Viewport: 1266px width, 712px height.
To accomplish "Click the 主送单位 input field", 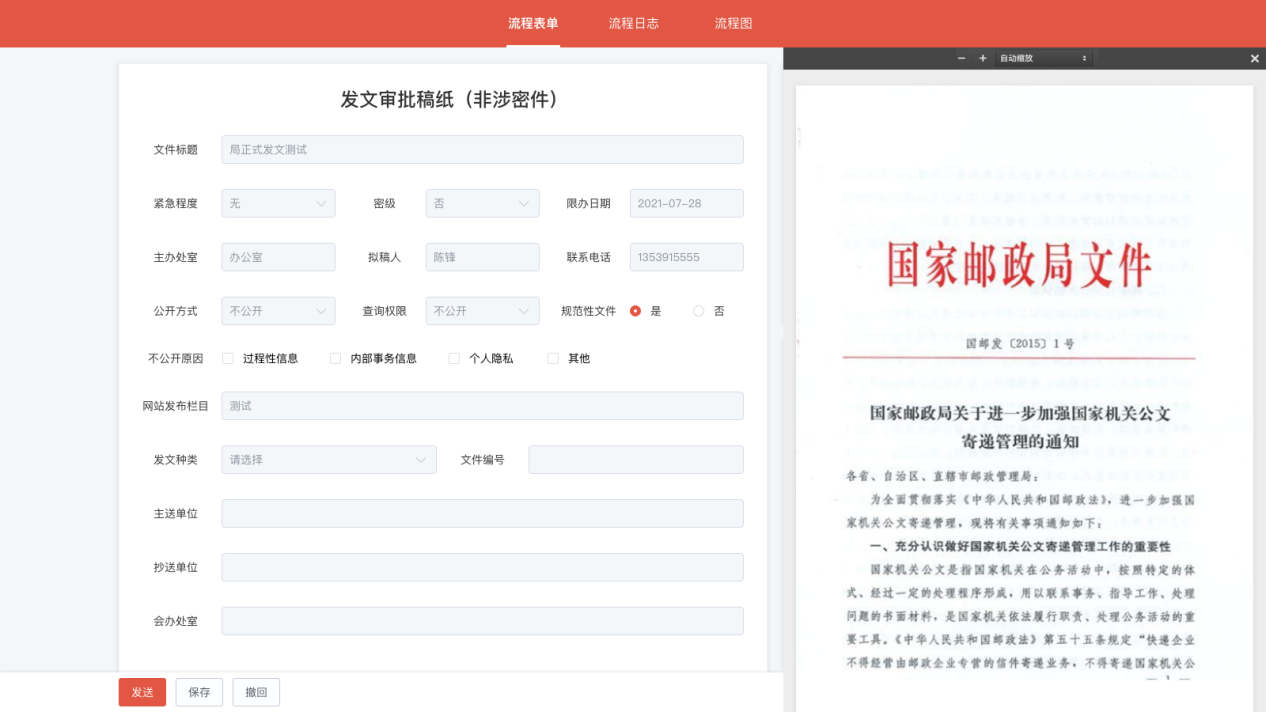I will click(x=482, y=514).
